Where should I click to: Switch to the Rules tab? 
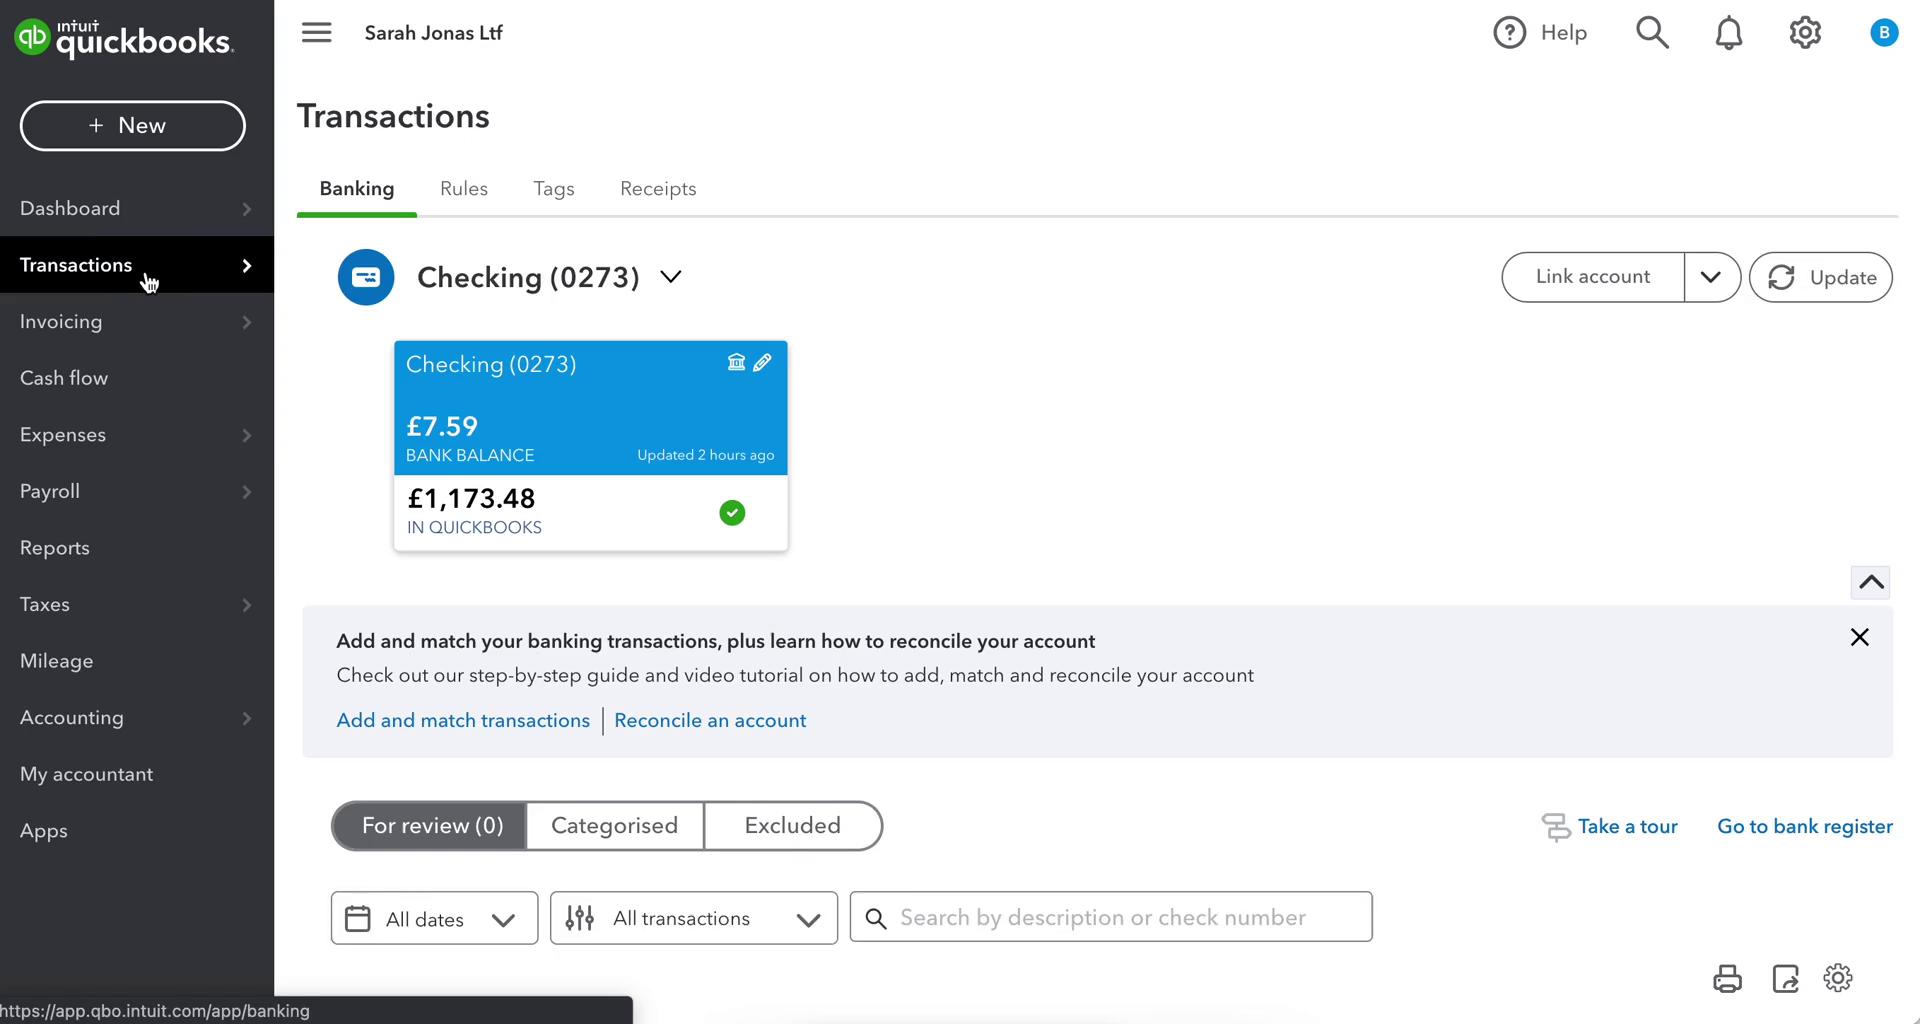[464, 189]
